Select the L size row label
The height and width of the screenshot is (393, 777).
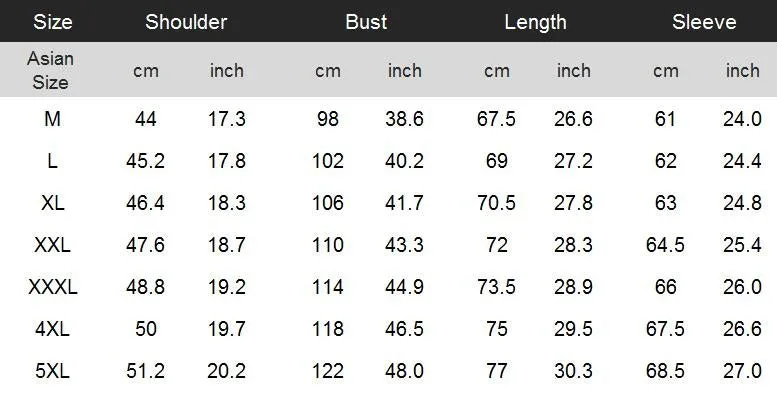coord(53,161)
